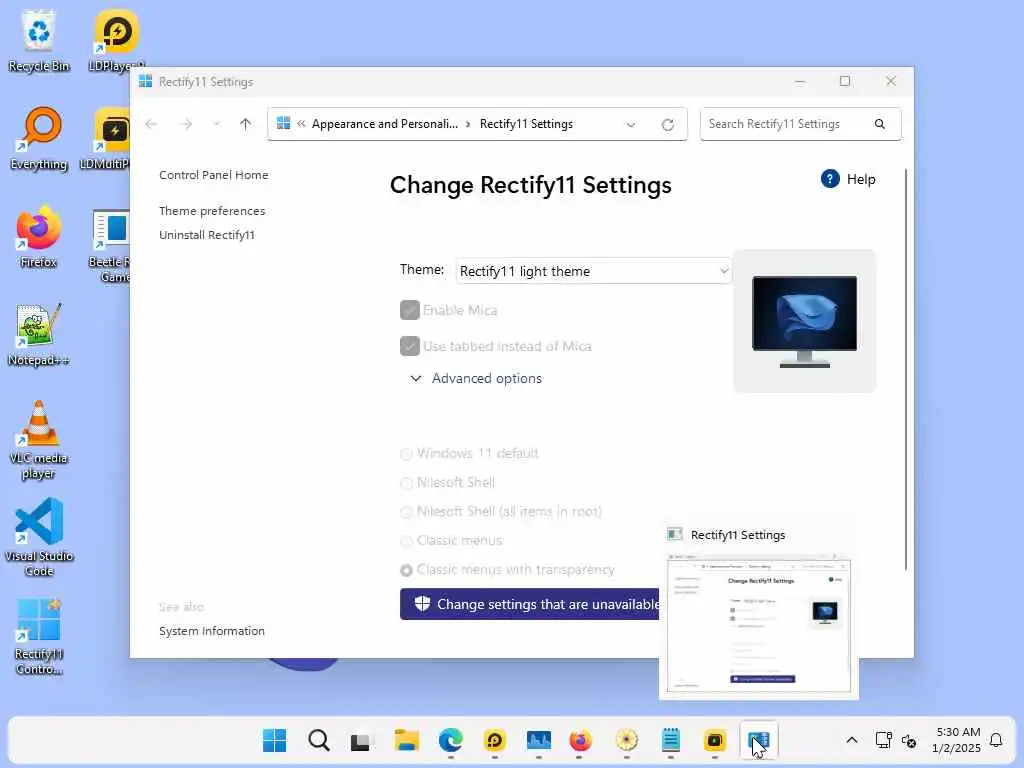The width and height of the screenshot is (1024, 768).
Task: Select Nilesoft Shell (all items in root)
Action: pyautogui.click(x=406, y=512)
